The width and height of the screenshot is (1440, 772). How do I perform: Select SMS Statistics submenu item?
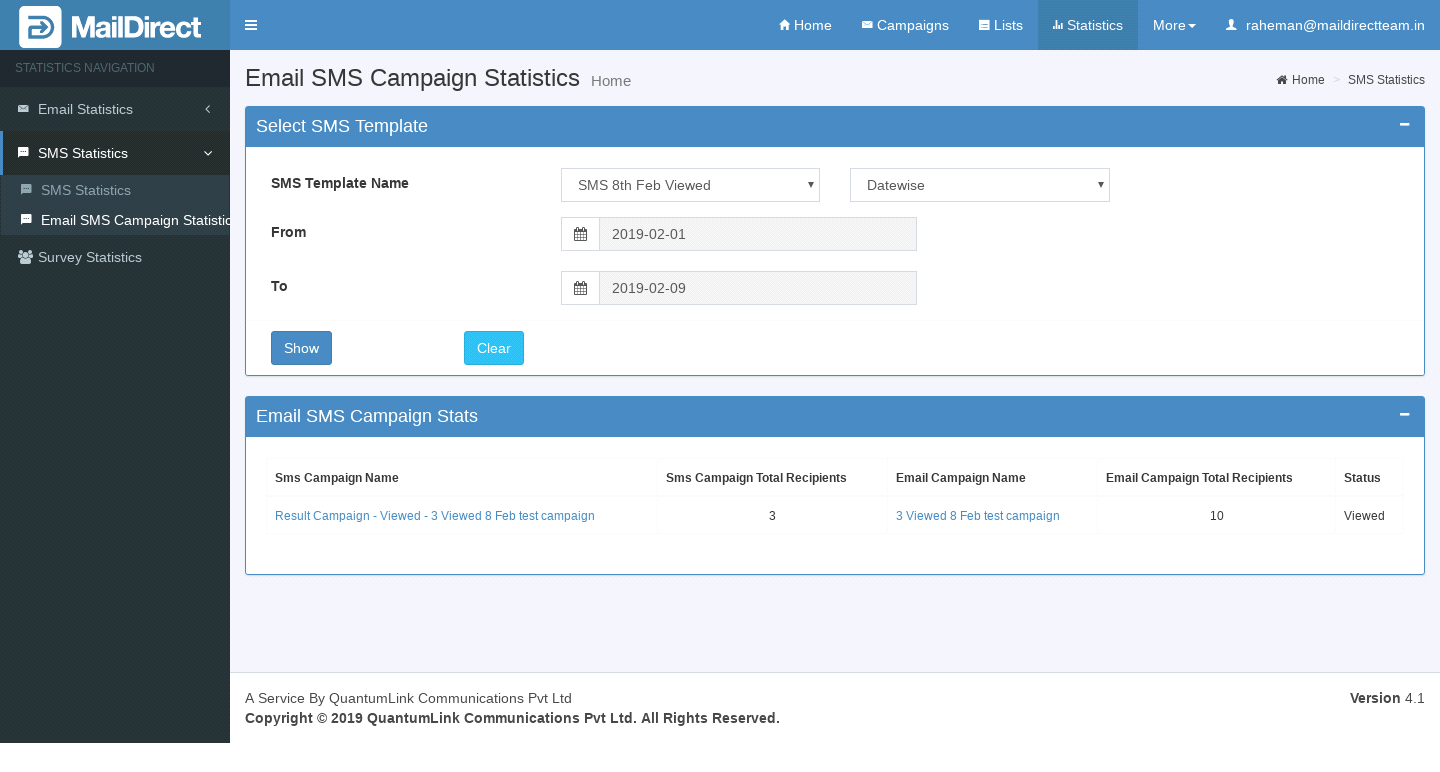[x=86, y=190]
